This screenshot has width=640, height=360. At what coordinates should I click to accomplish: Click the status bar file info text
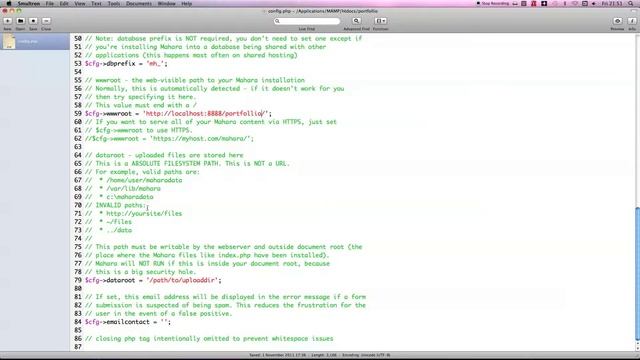(x=320, y=355)
